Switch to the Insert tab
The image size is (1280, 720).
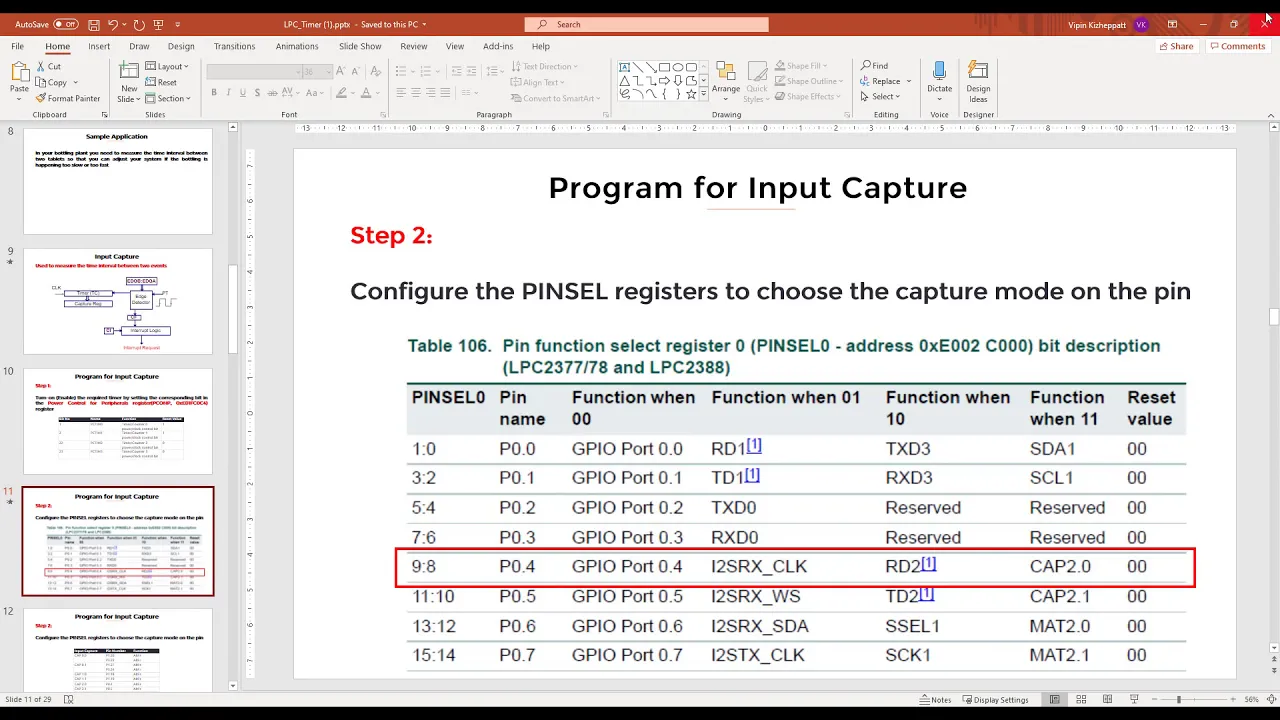click(99, 46)
